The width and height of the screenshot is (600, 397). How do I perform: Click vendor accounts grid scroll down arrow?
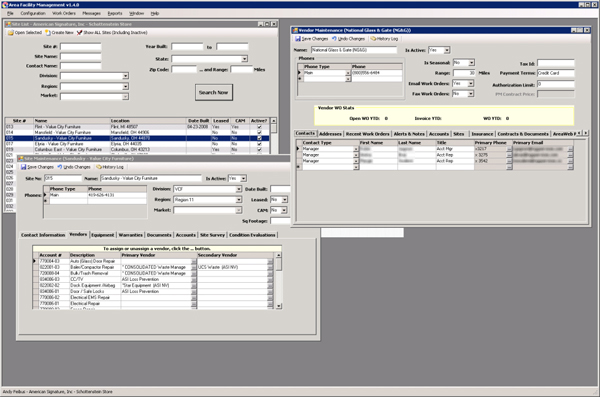click(x=279, y=306)
